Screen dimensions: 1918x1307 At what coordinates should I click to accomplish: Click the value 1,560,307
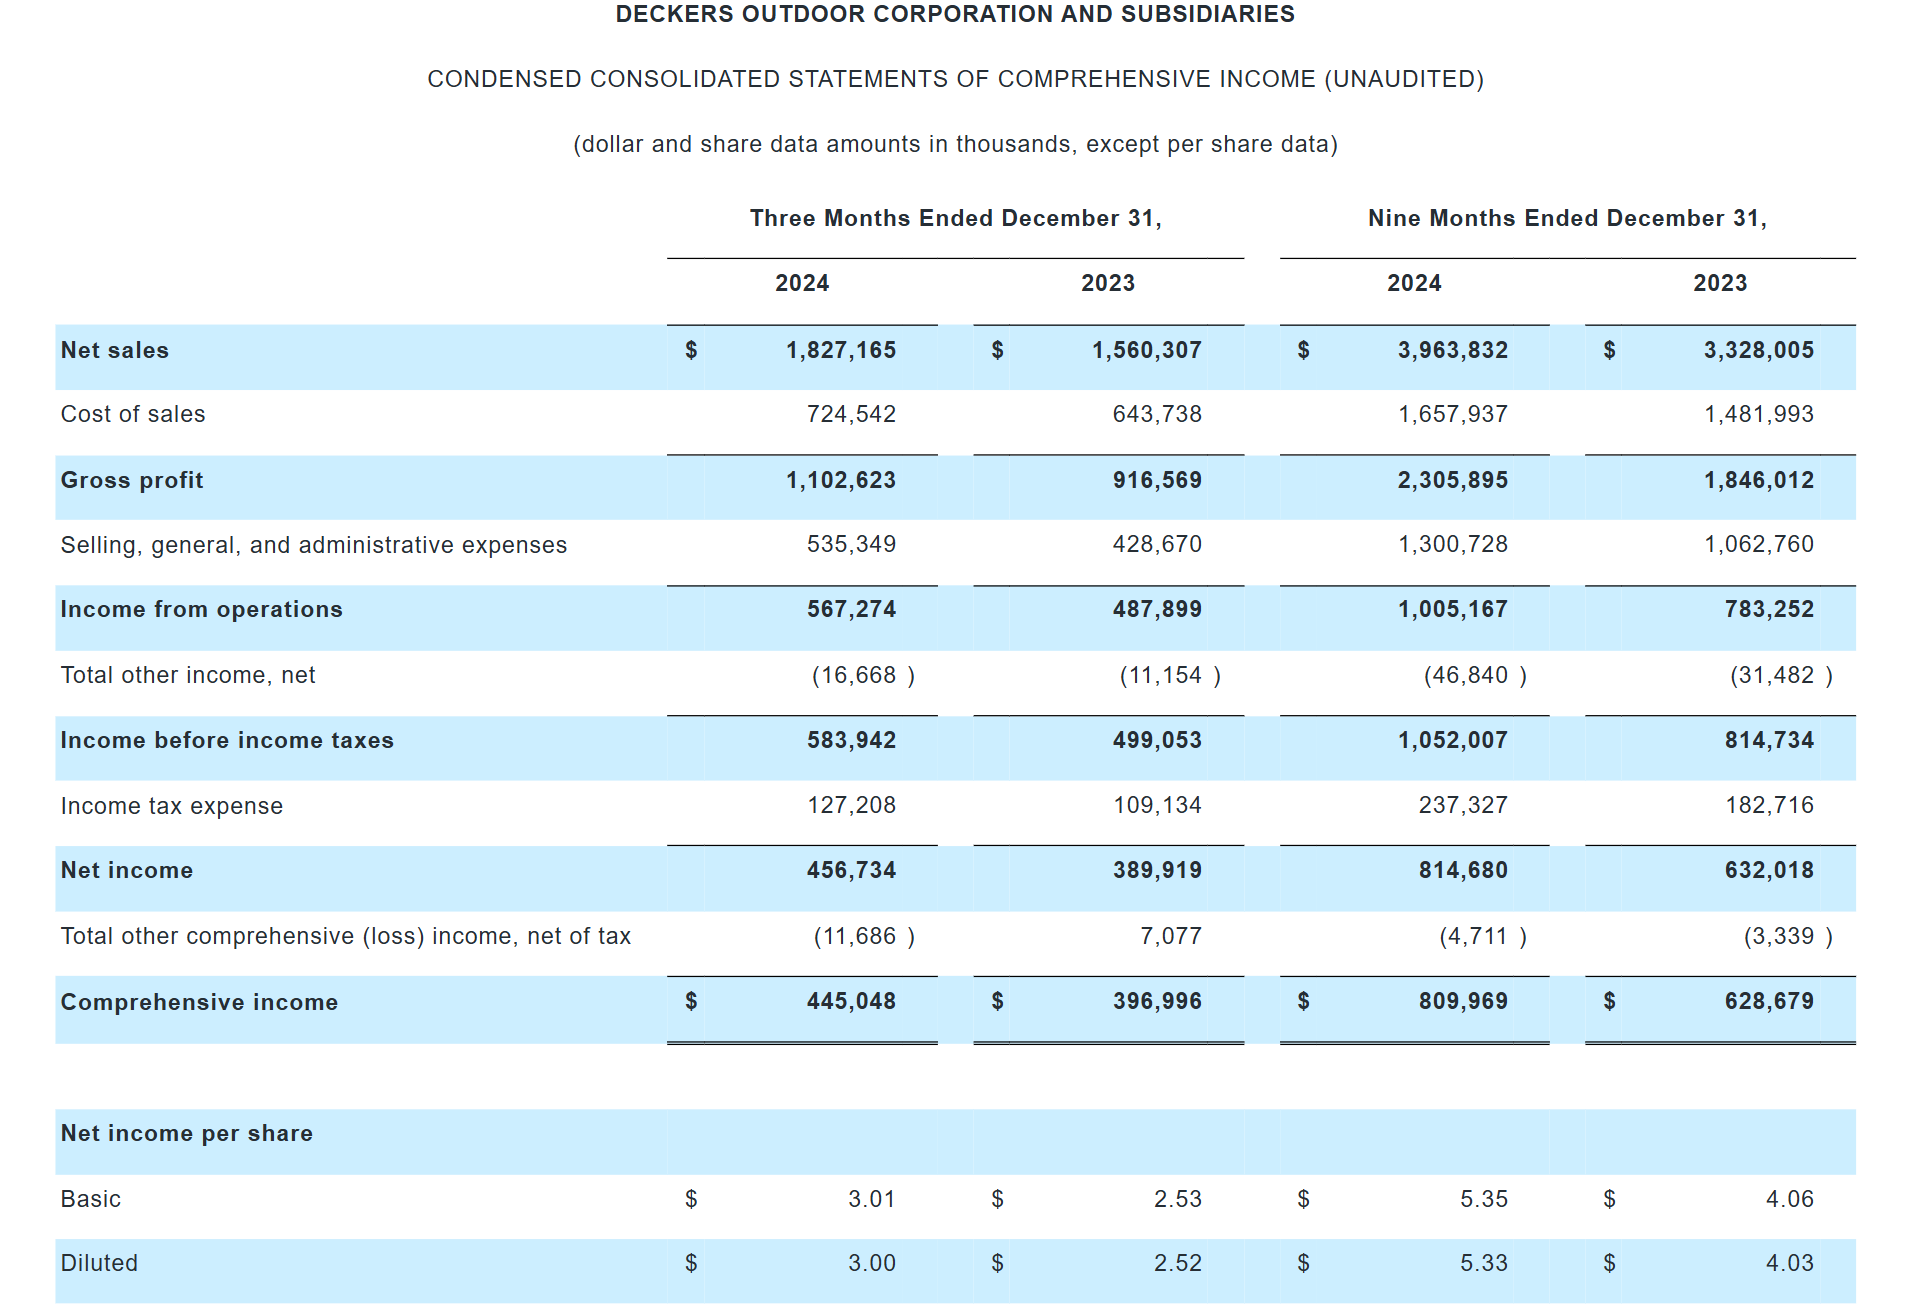coord(1147,350)
